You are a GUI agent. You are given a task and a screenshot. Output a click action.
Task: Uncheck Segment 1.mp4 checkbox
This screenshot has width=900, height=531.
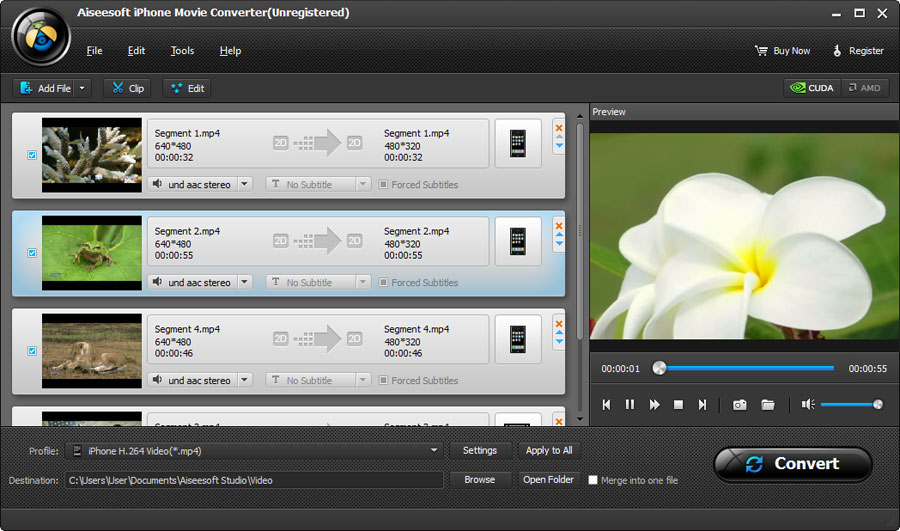[32, 155]
